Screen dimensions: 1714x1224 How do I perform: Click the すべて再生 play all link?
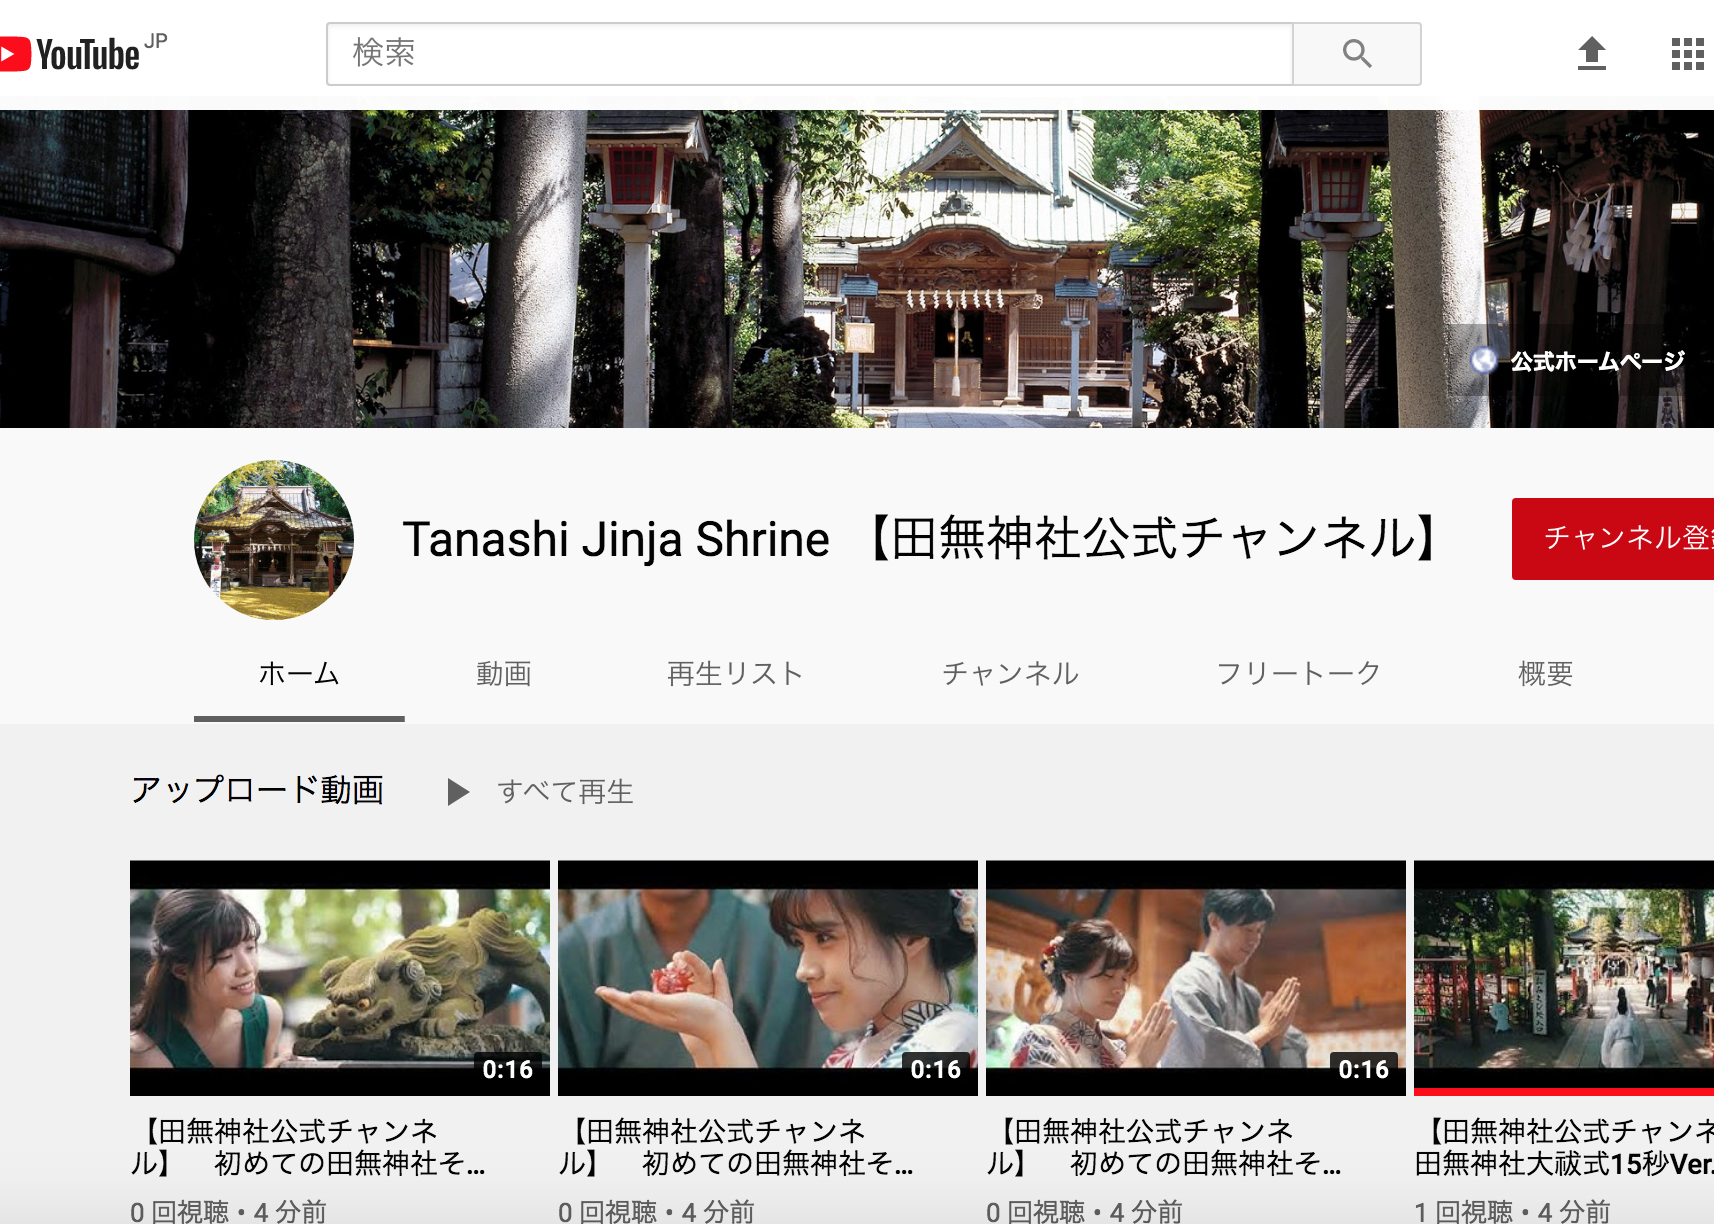tap(565, 792)
